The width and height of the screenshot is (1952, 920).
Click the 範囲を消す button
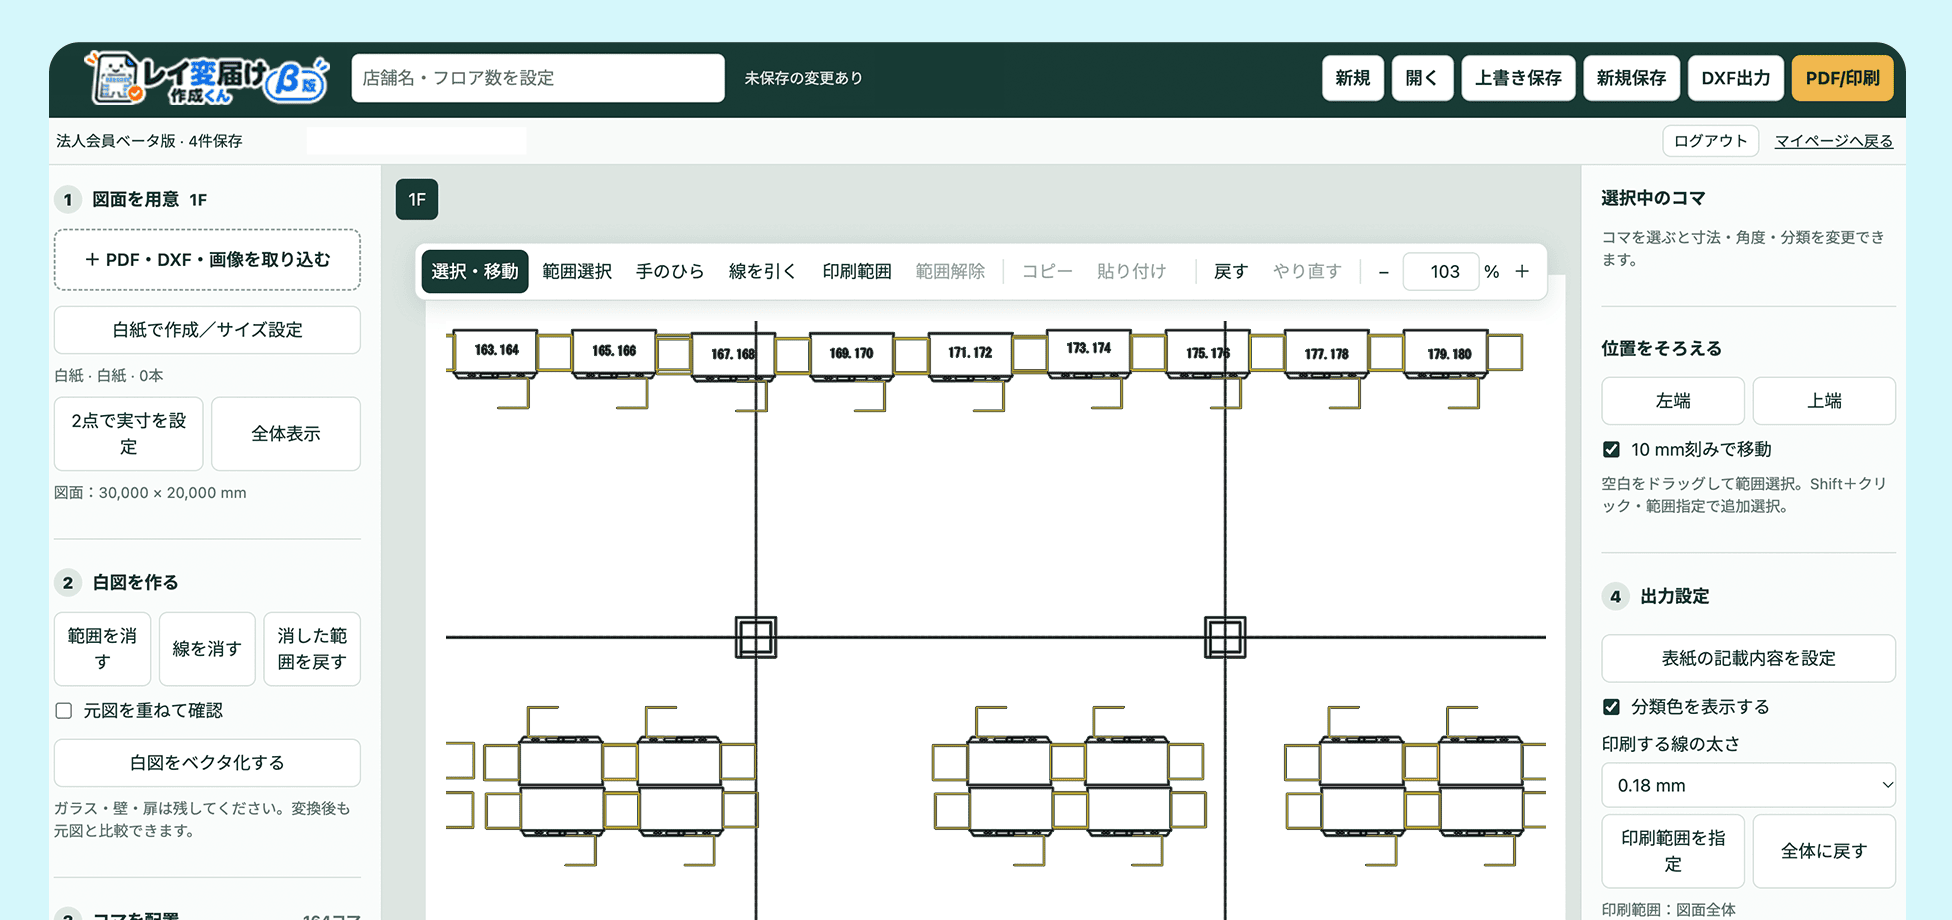(102, 649)
